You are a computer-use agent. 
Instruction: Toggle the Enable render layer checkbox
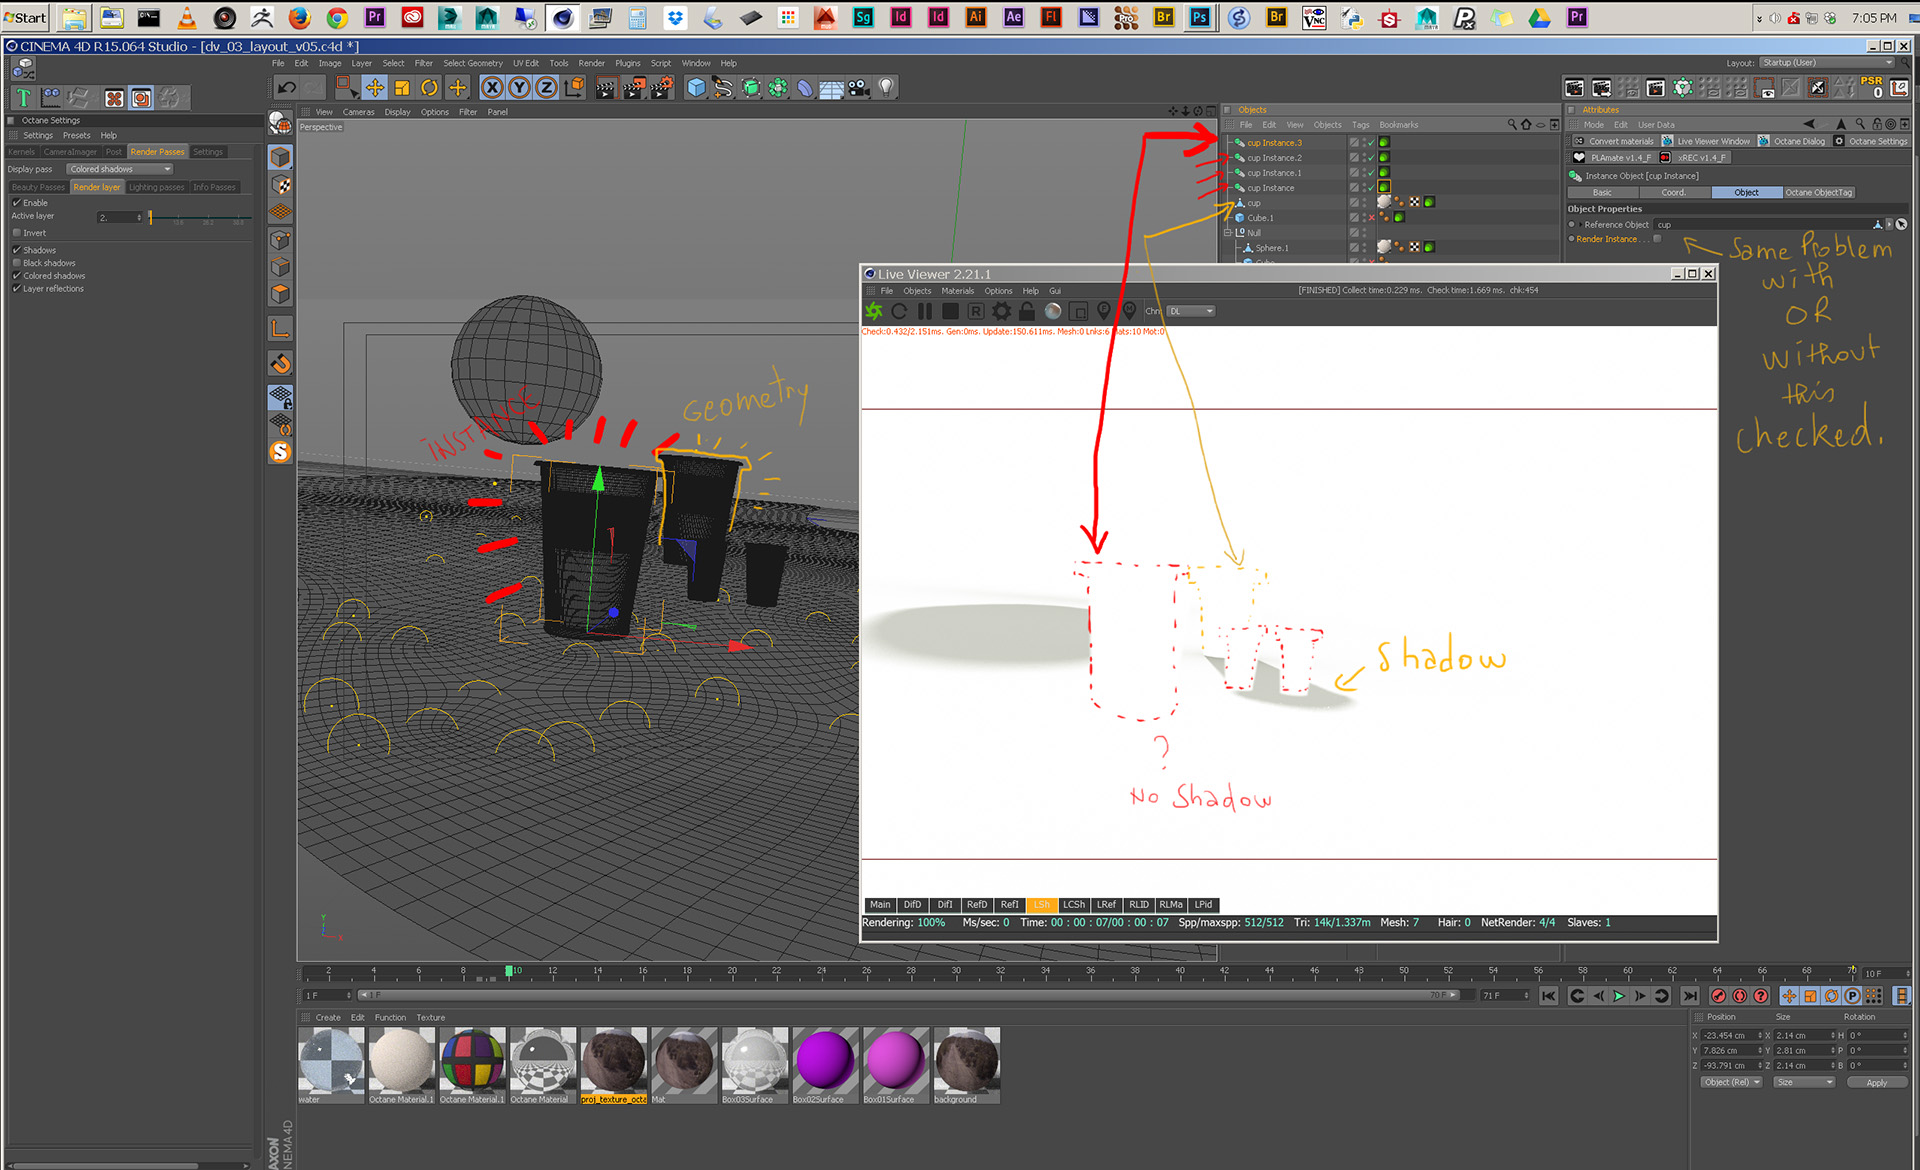coord(16,203)
